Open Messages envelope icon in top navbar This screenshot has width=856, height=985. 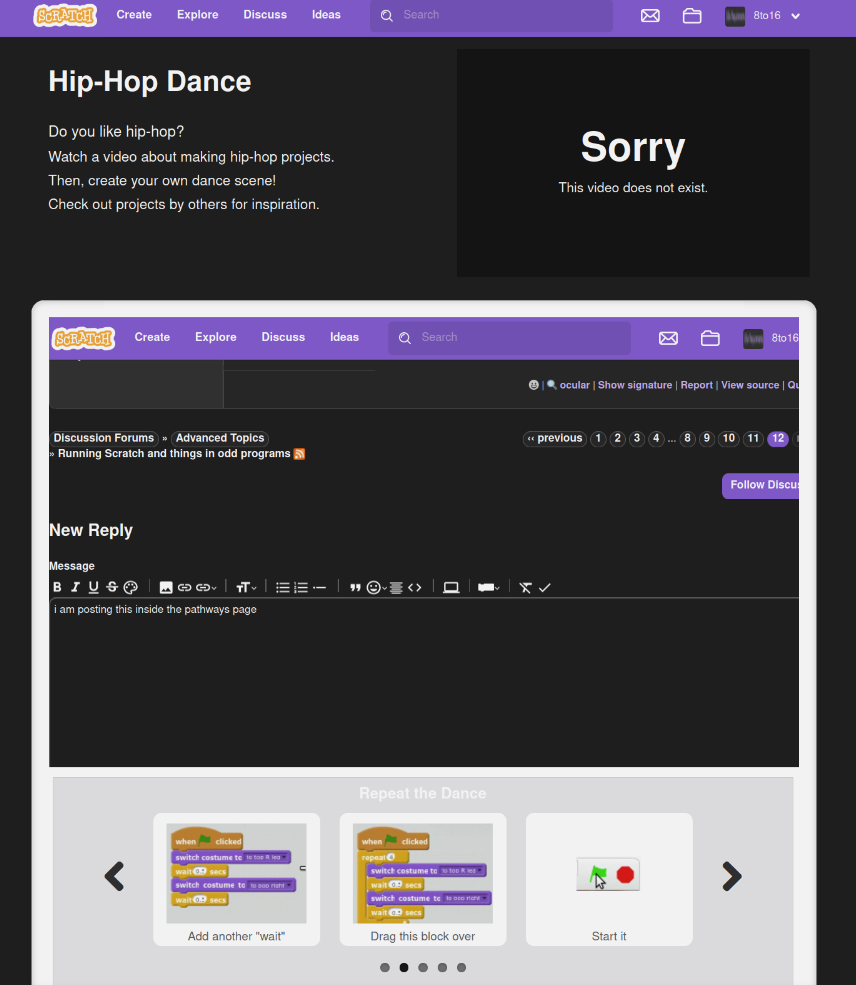coord(650,15)
